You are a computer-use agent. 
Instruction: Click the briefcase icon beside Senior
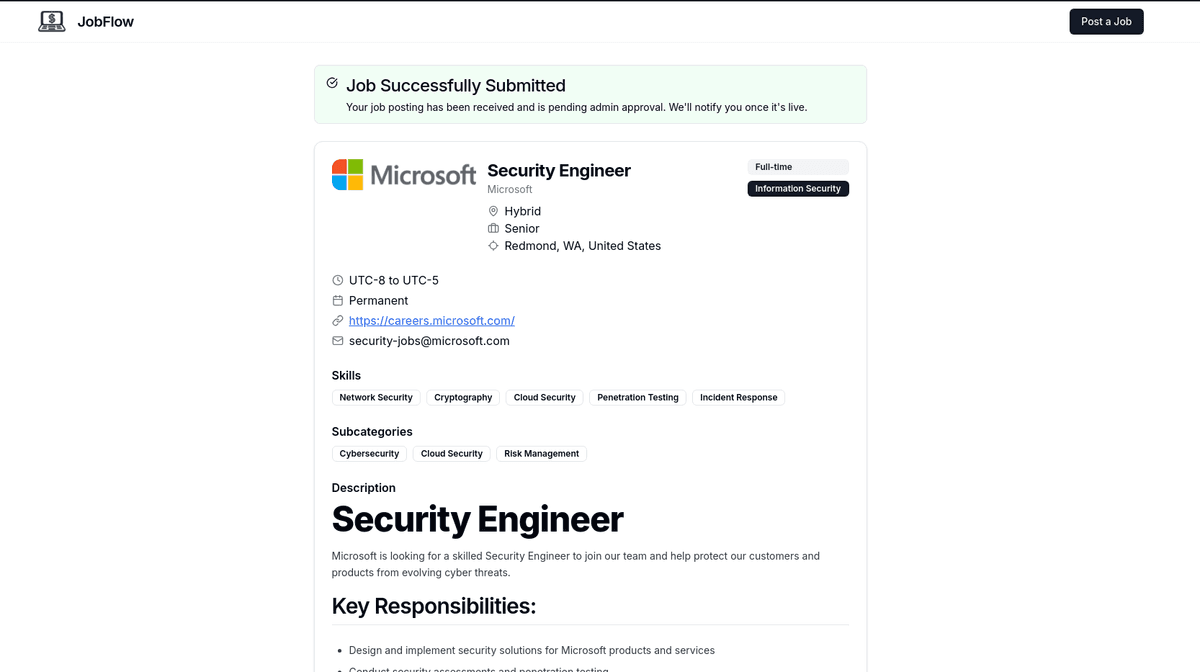pos(493,228)
